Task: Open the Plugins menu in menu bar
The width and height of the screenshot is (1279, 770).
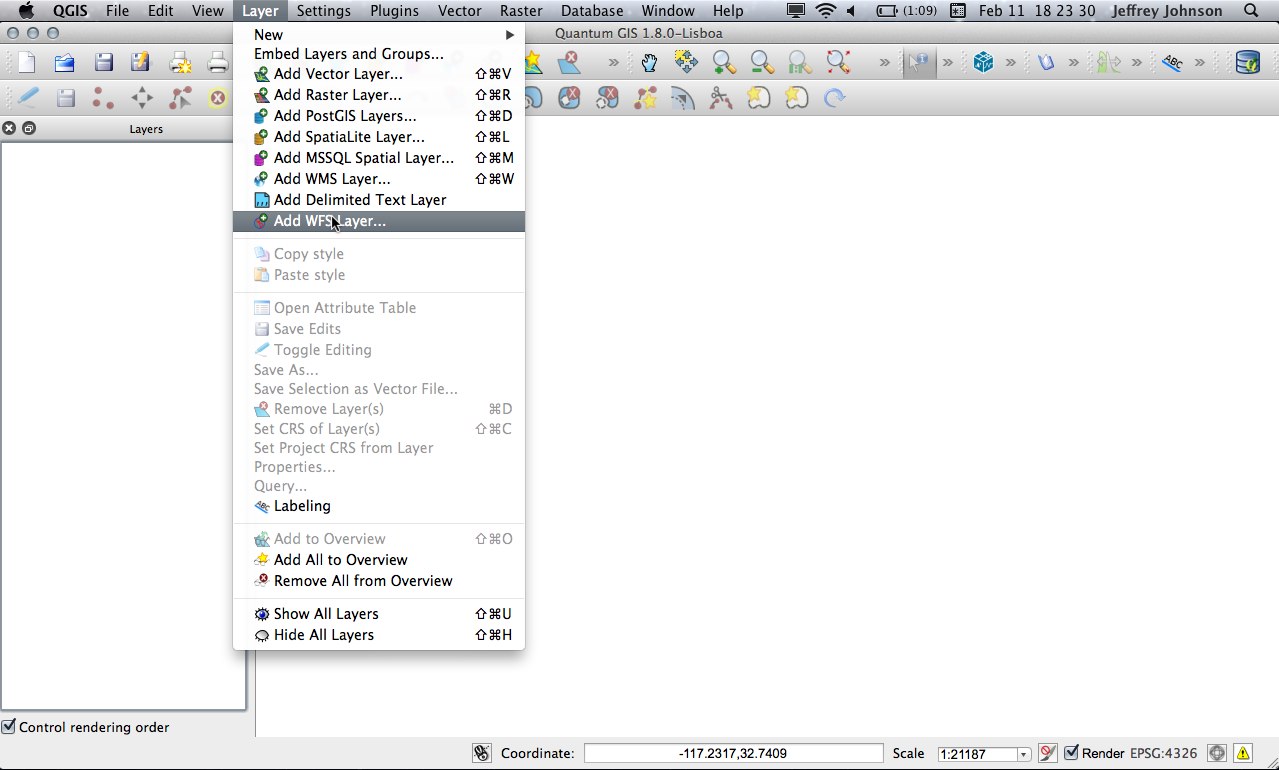Action: point(394,11)
